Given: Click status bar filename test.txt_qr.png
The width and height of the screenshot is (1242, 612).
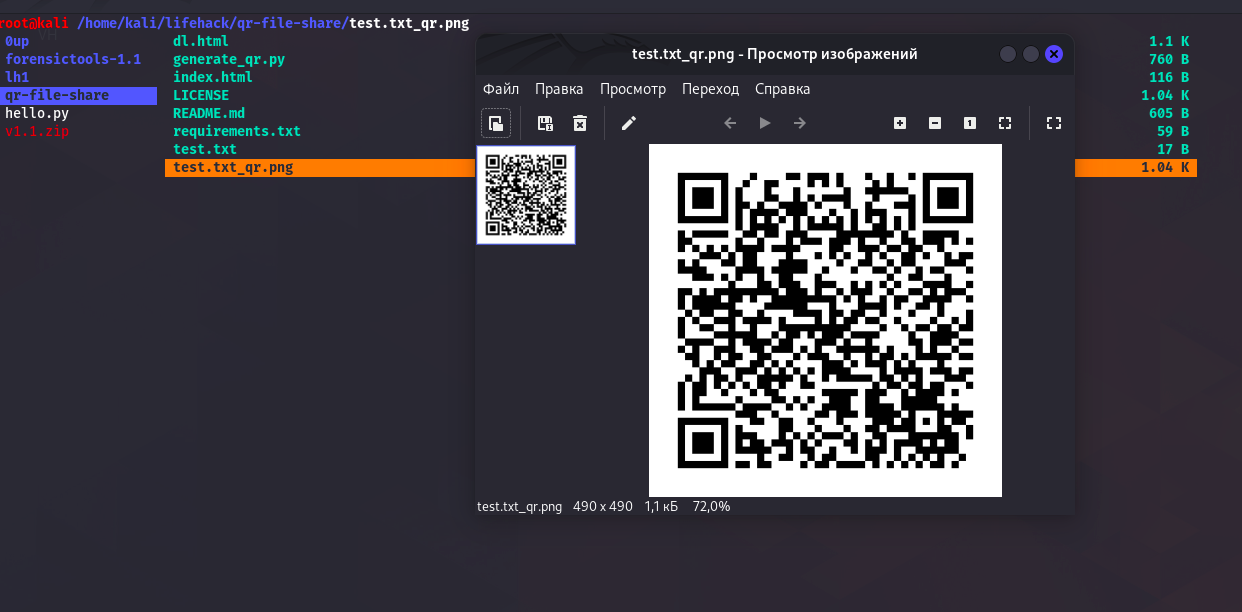Looking at the screenshot, I should pos(520,506).
